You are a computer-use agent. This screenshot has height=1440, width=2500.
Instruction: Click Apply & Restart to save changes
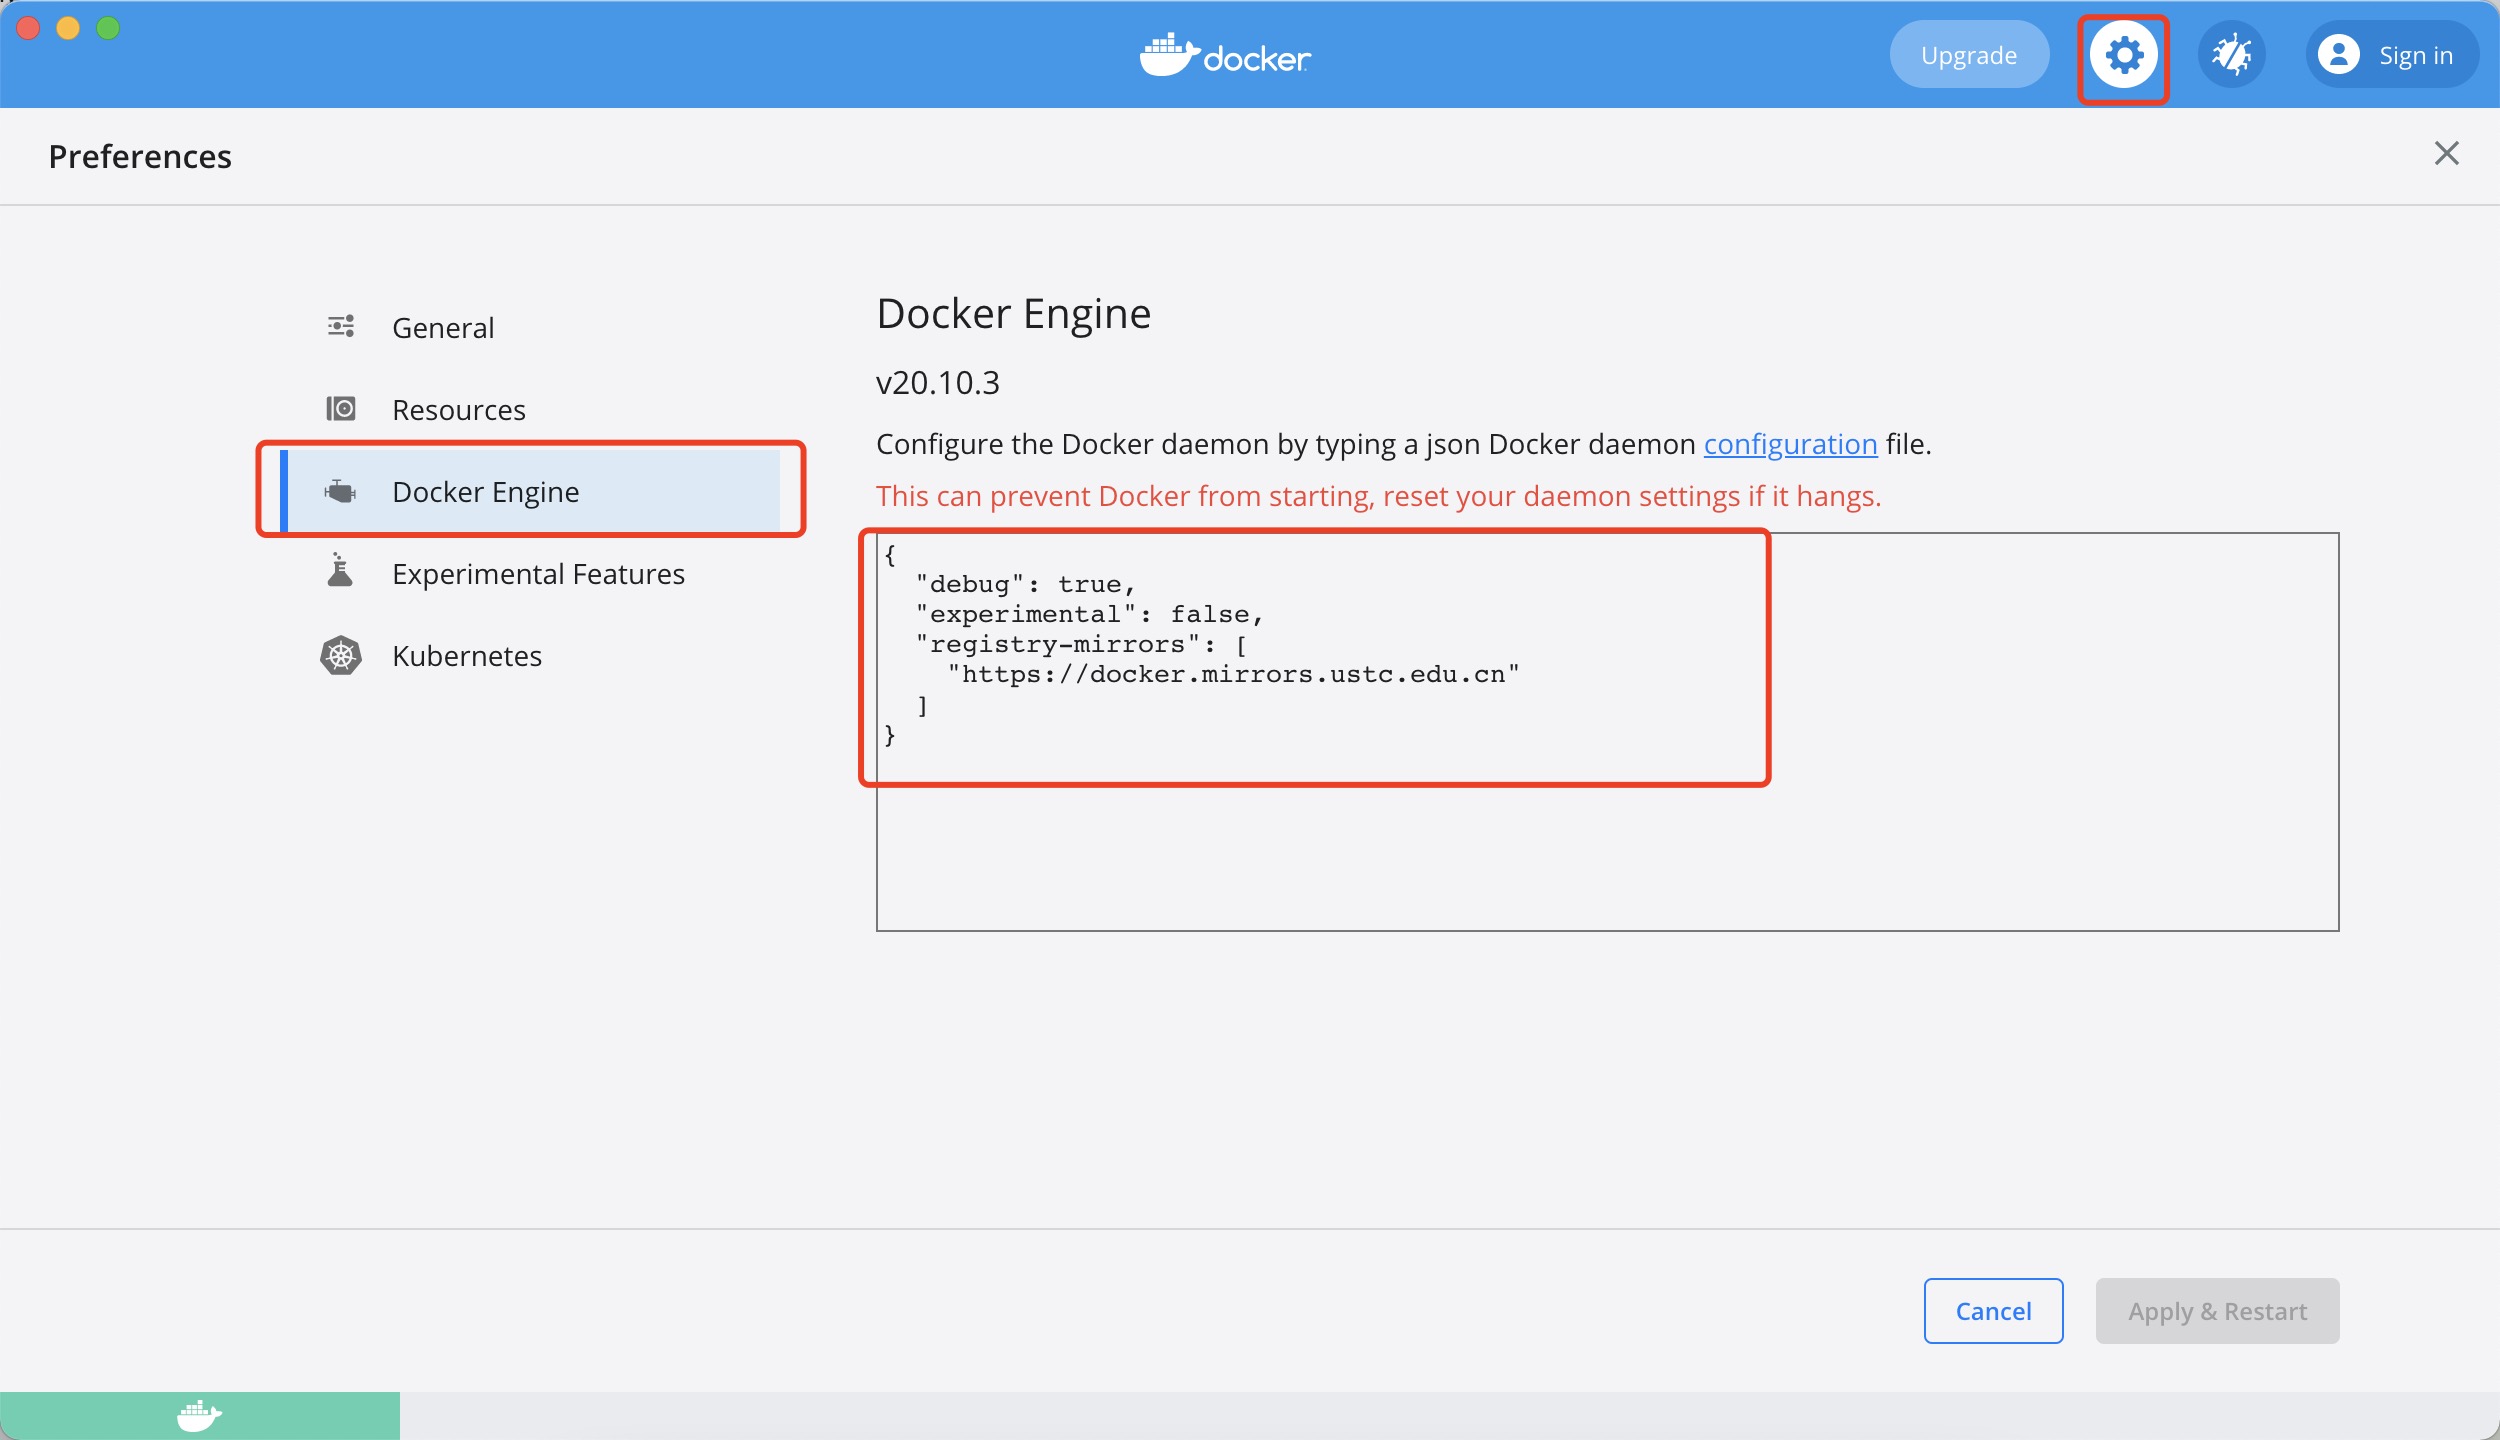pos(2217,1310)
